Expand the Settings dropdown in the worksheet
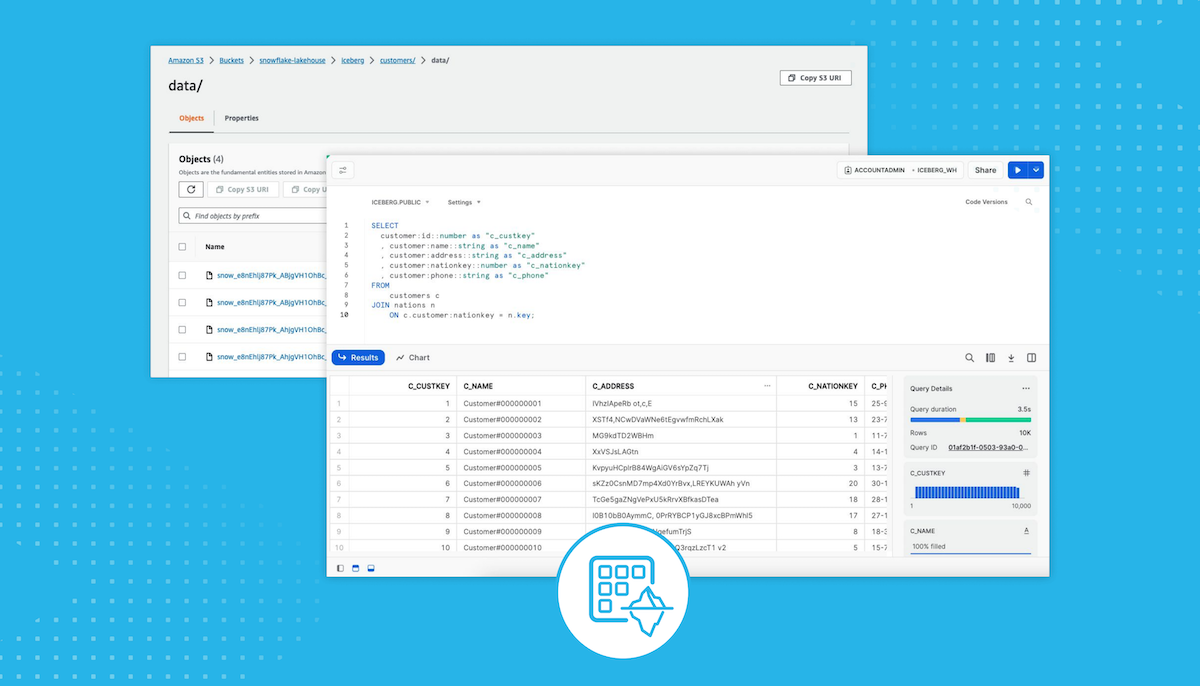The width and height of the screenshot is (1200, 686). tap(463, 202)
